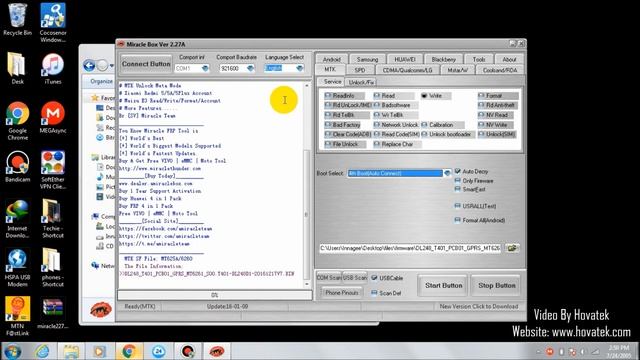The height and width of the screenshot is (360, 640).
Task: Open SoftEther VPN Client desktop icon
Action: point(53,170)
